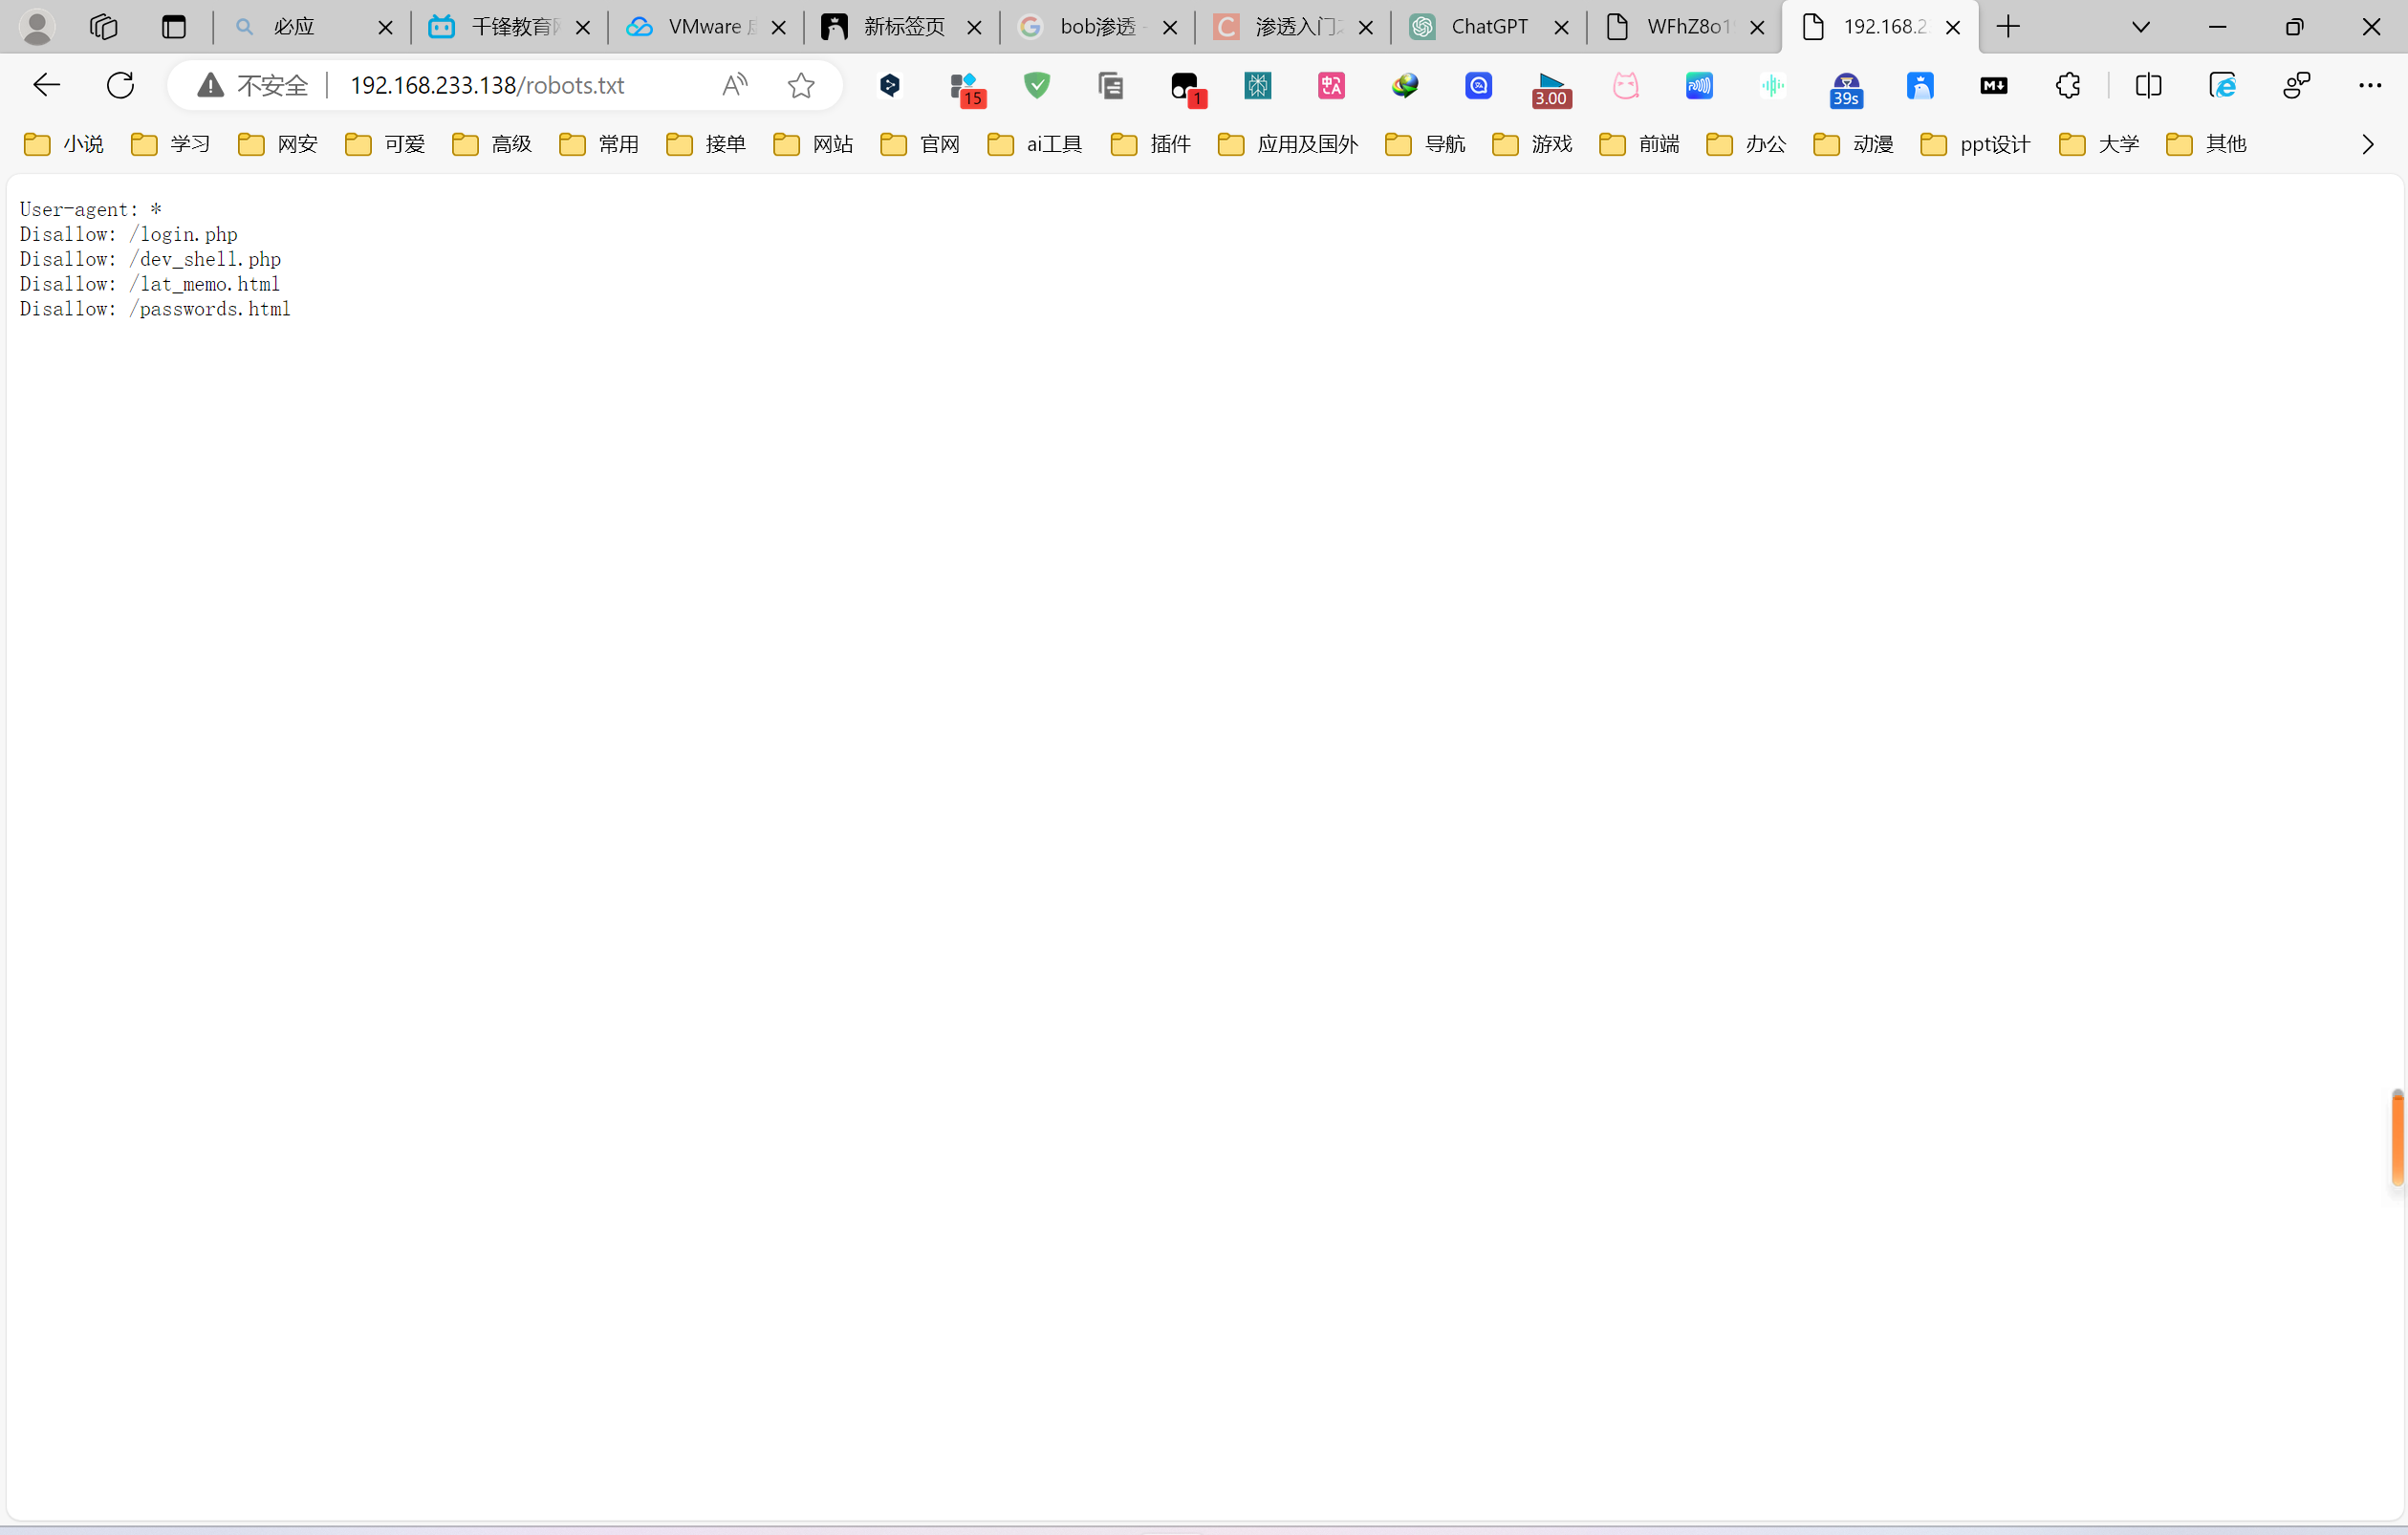Open the ppt设计 bookmarks folder
This screenshot has height=1535, width=2408.
[1976, 145]
